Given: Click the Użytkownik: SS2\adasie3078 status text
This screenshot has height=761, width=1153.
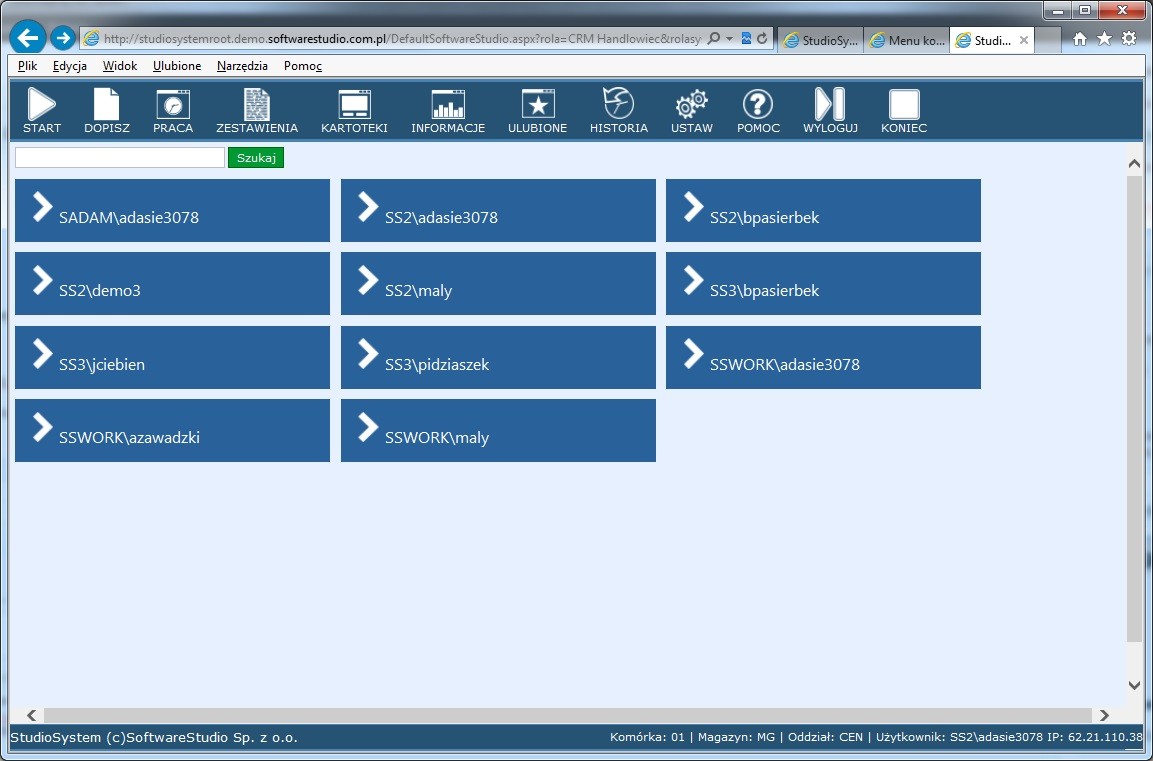Looking at the screenshot, I should (959, 737).
